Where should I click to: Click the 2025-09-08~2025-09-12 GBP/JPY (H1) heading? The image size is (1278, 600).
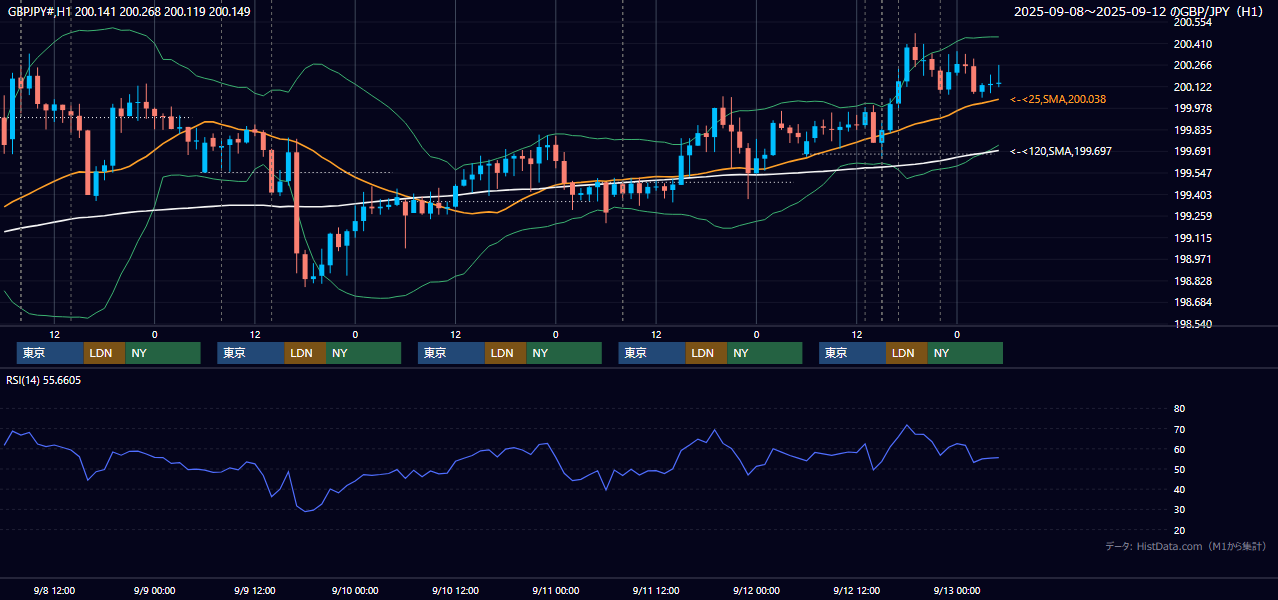coord(1139,11)
